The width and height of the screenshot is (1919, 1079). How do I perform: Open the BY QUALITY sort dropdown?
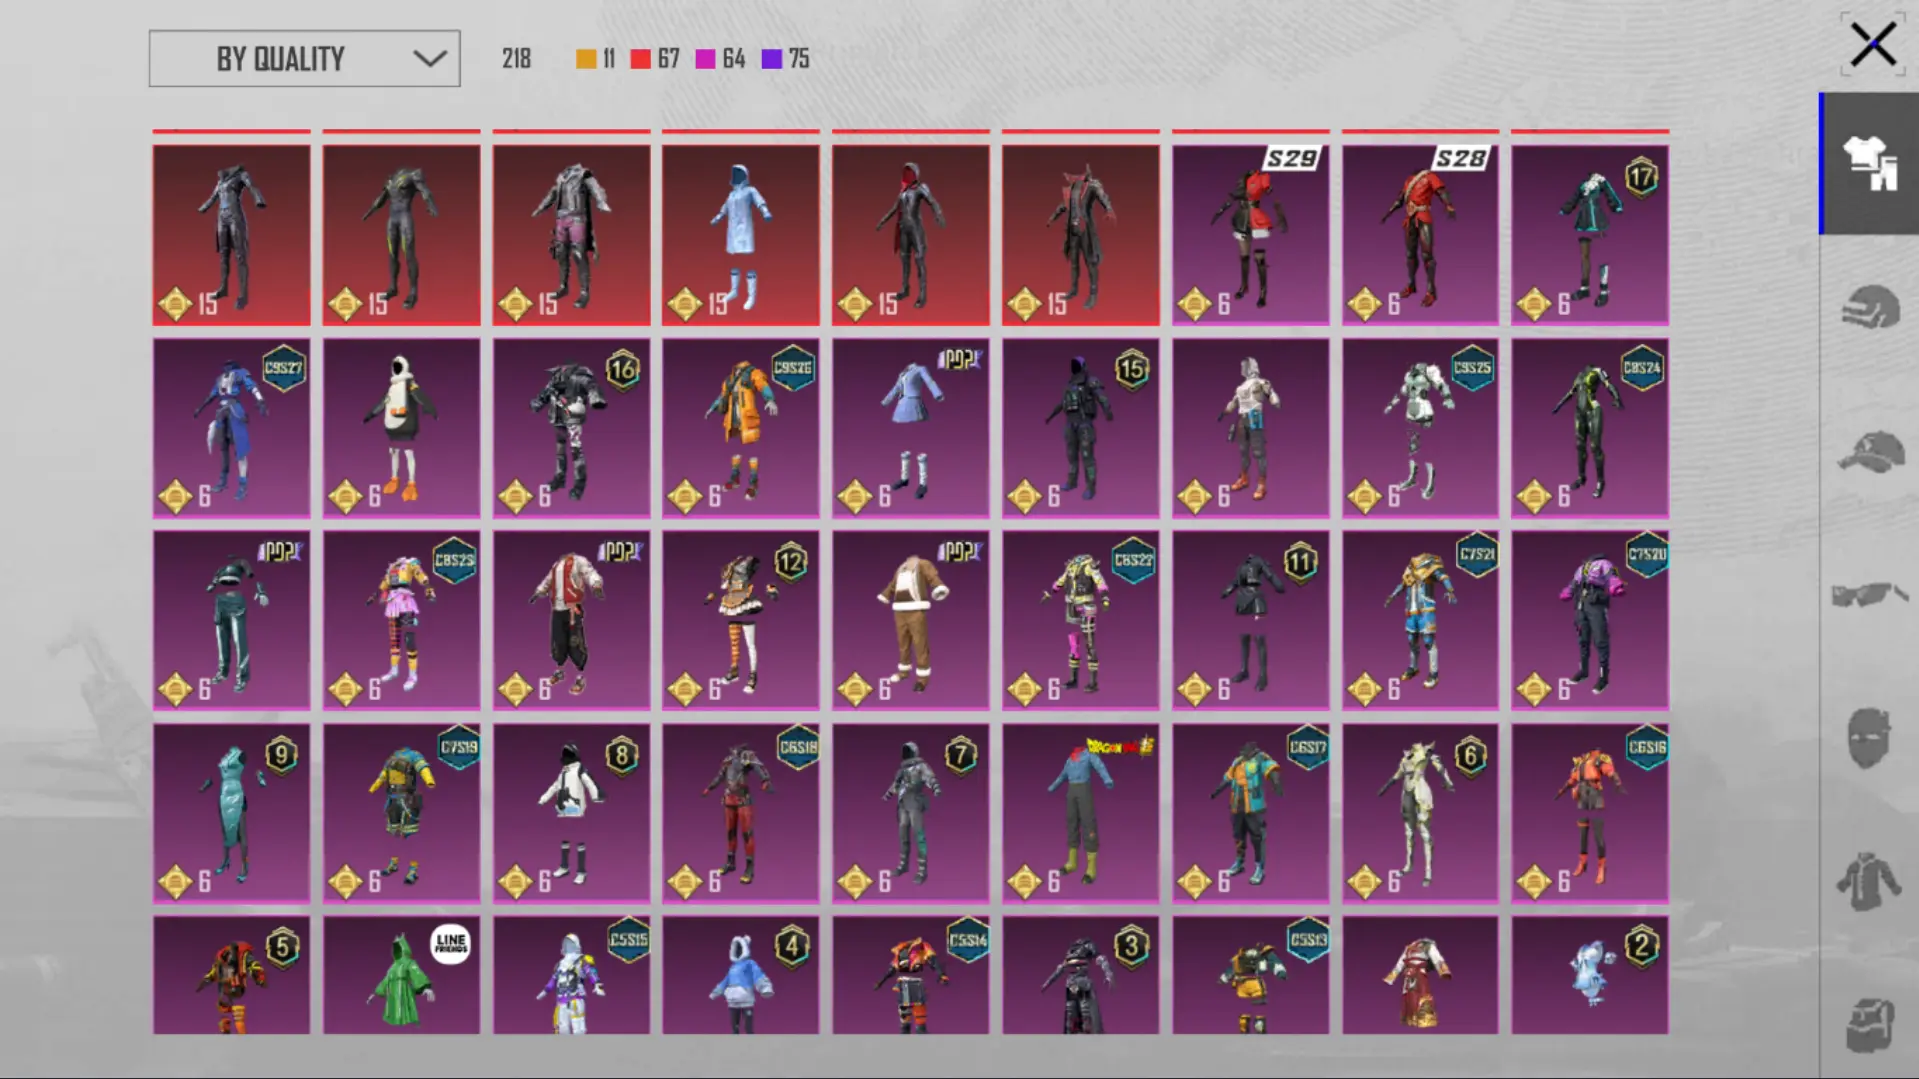pos(304,59)
